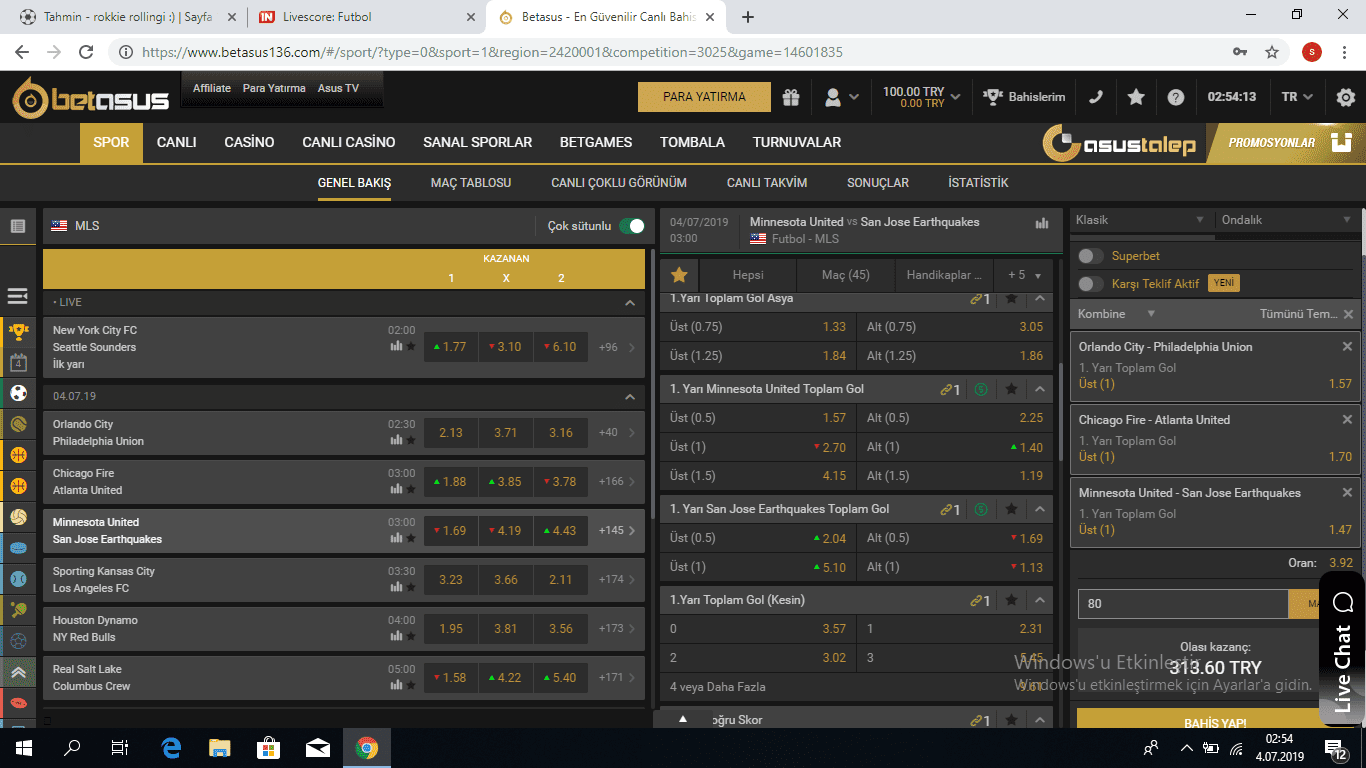Open the CASINO section

click(249, 142)
